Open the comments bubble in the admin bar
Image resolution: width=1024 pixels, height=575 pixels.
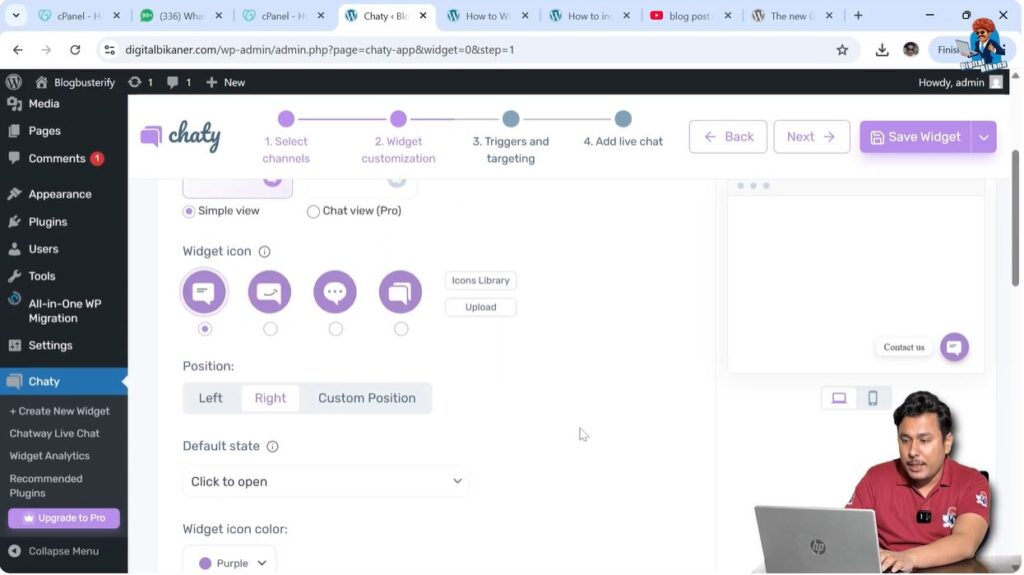179,82
